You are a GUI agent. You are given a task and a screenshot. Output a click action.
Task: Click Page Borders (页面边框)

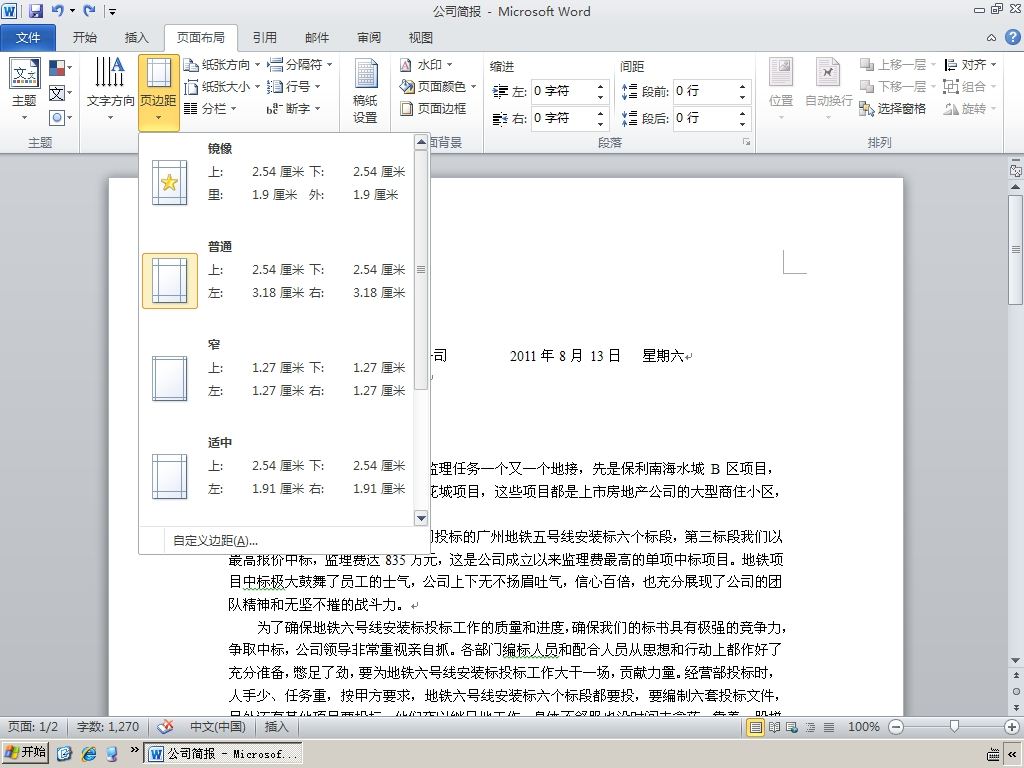click(434, 108)
